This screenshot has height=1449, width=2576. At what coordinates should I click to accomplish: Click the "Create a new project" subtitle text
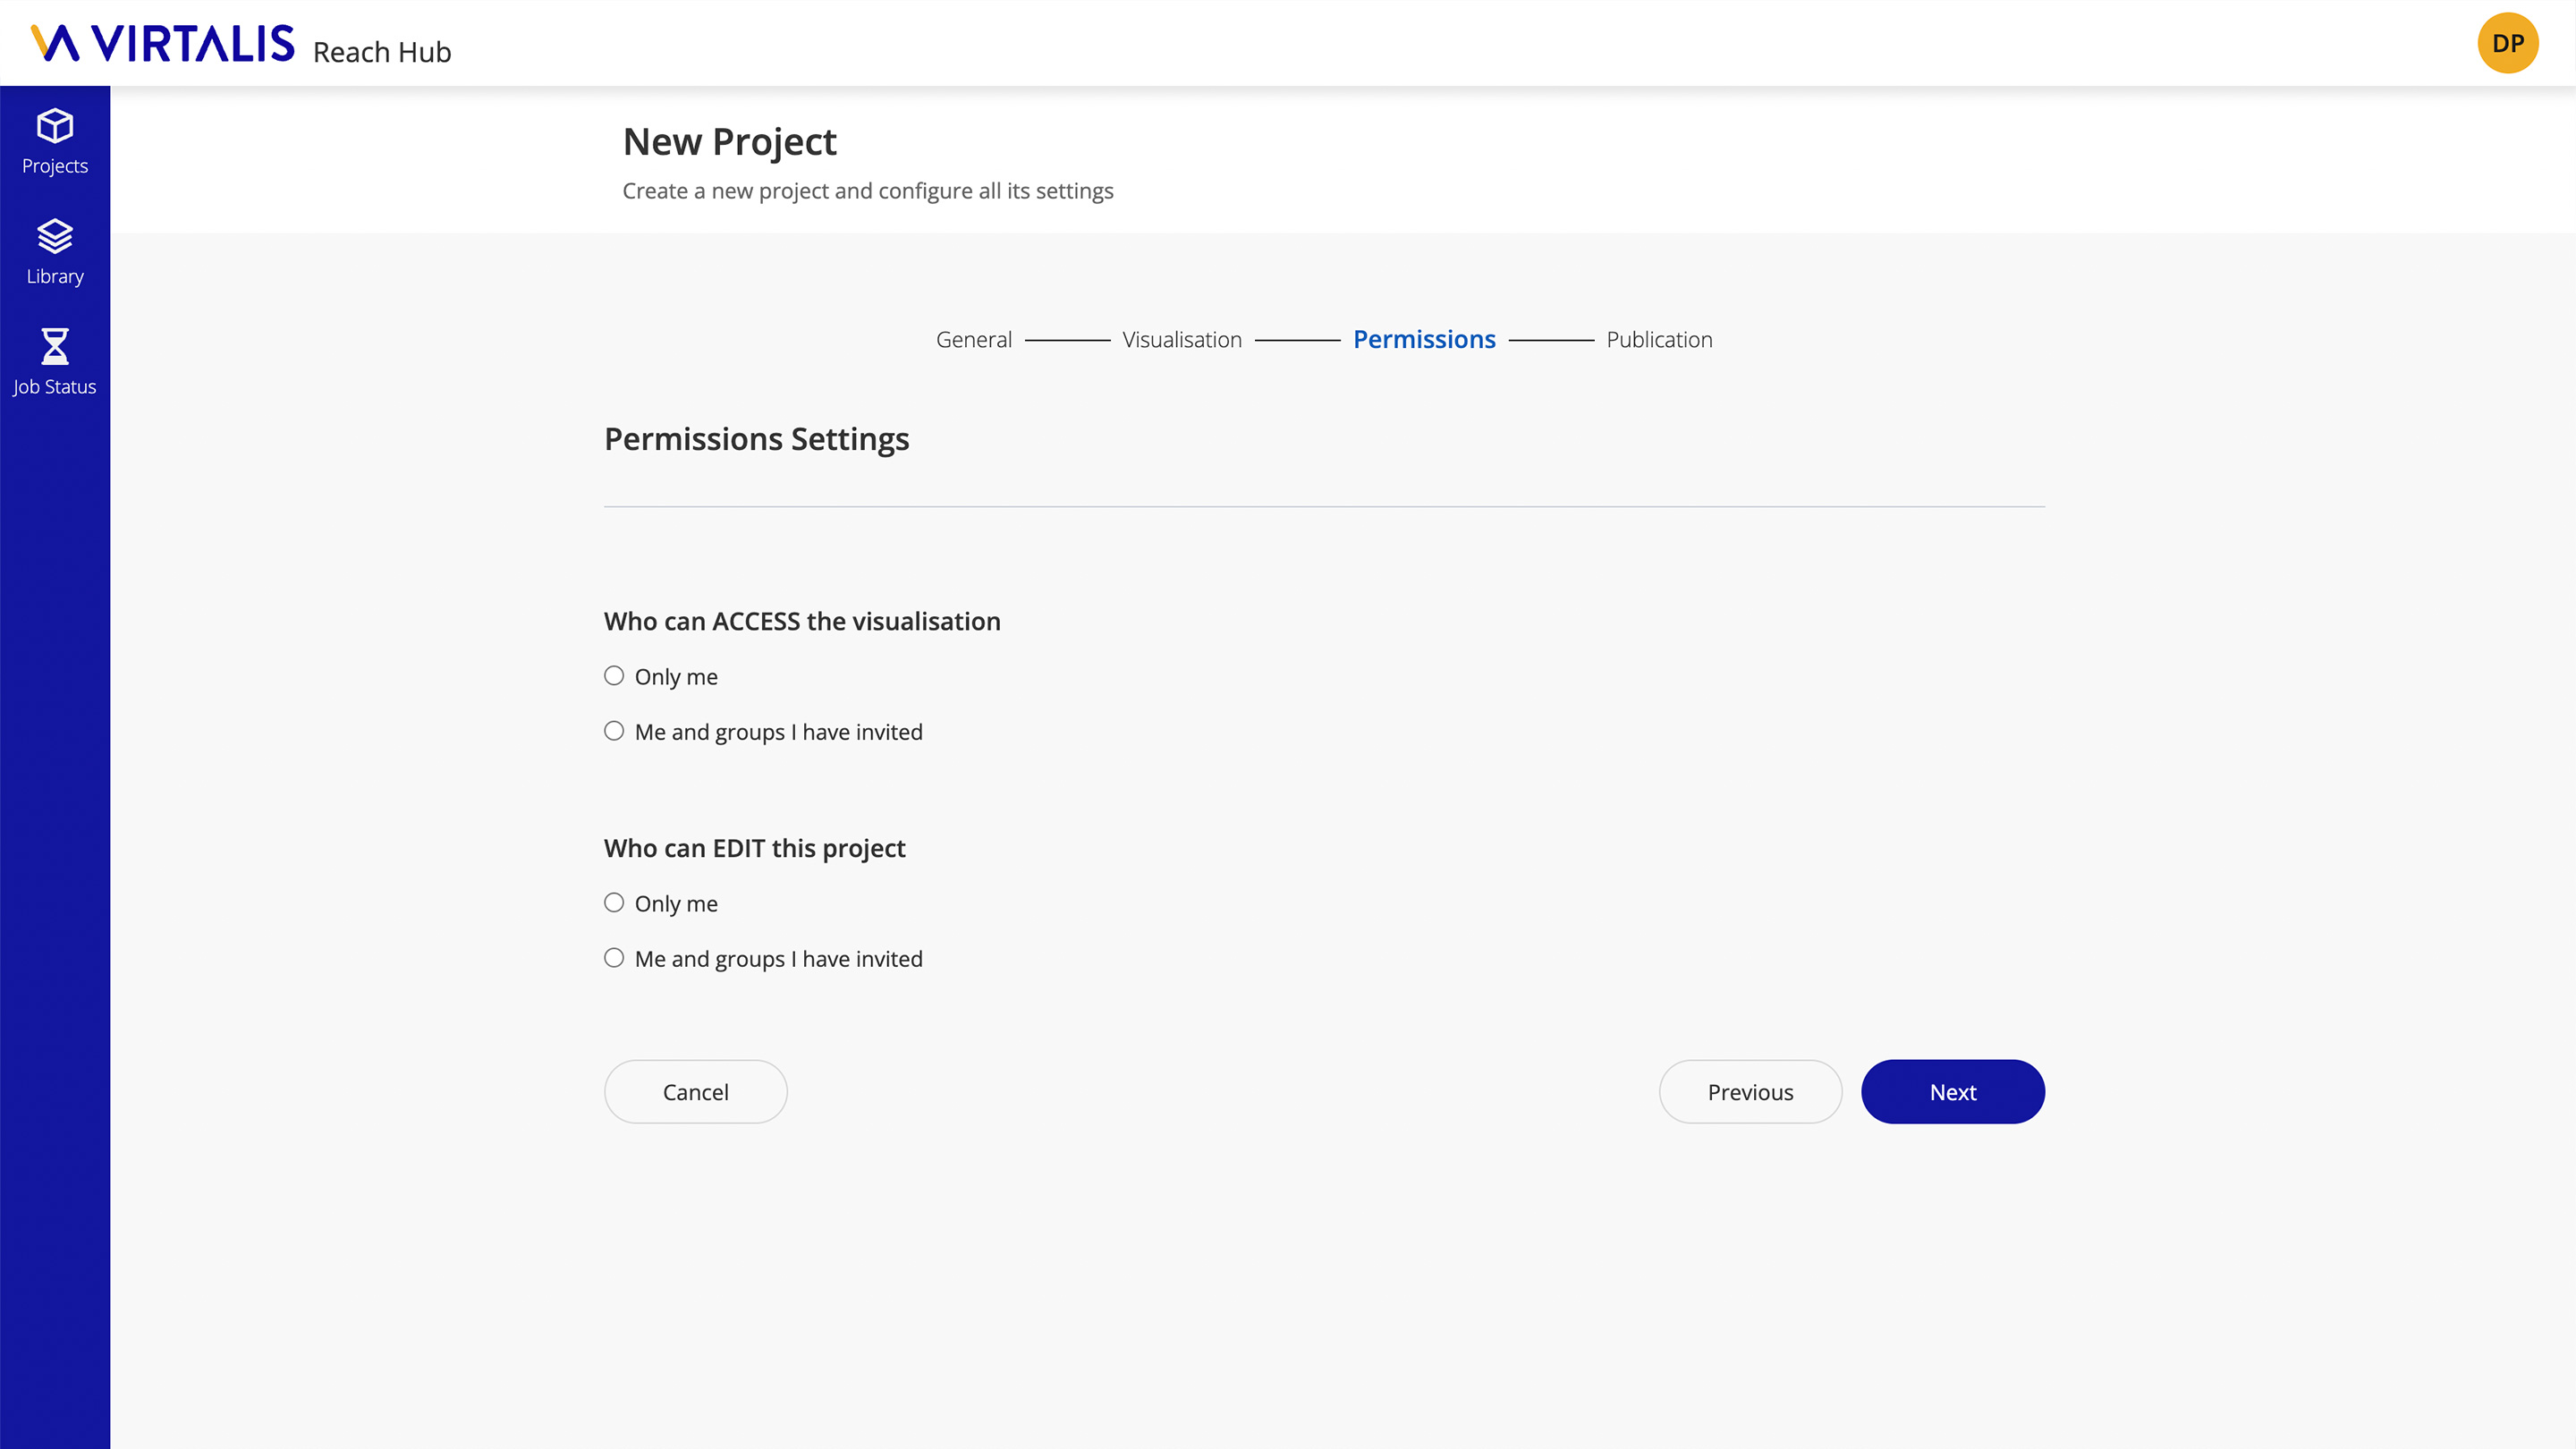tap(867, 191)
